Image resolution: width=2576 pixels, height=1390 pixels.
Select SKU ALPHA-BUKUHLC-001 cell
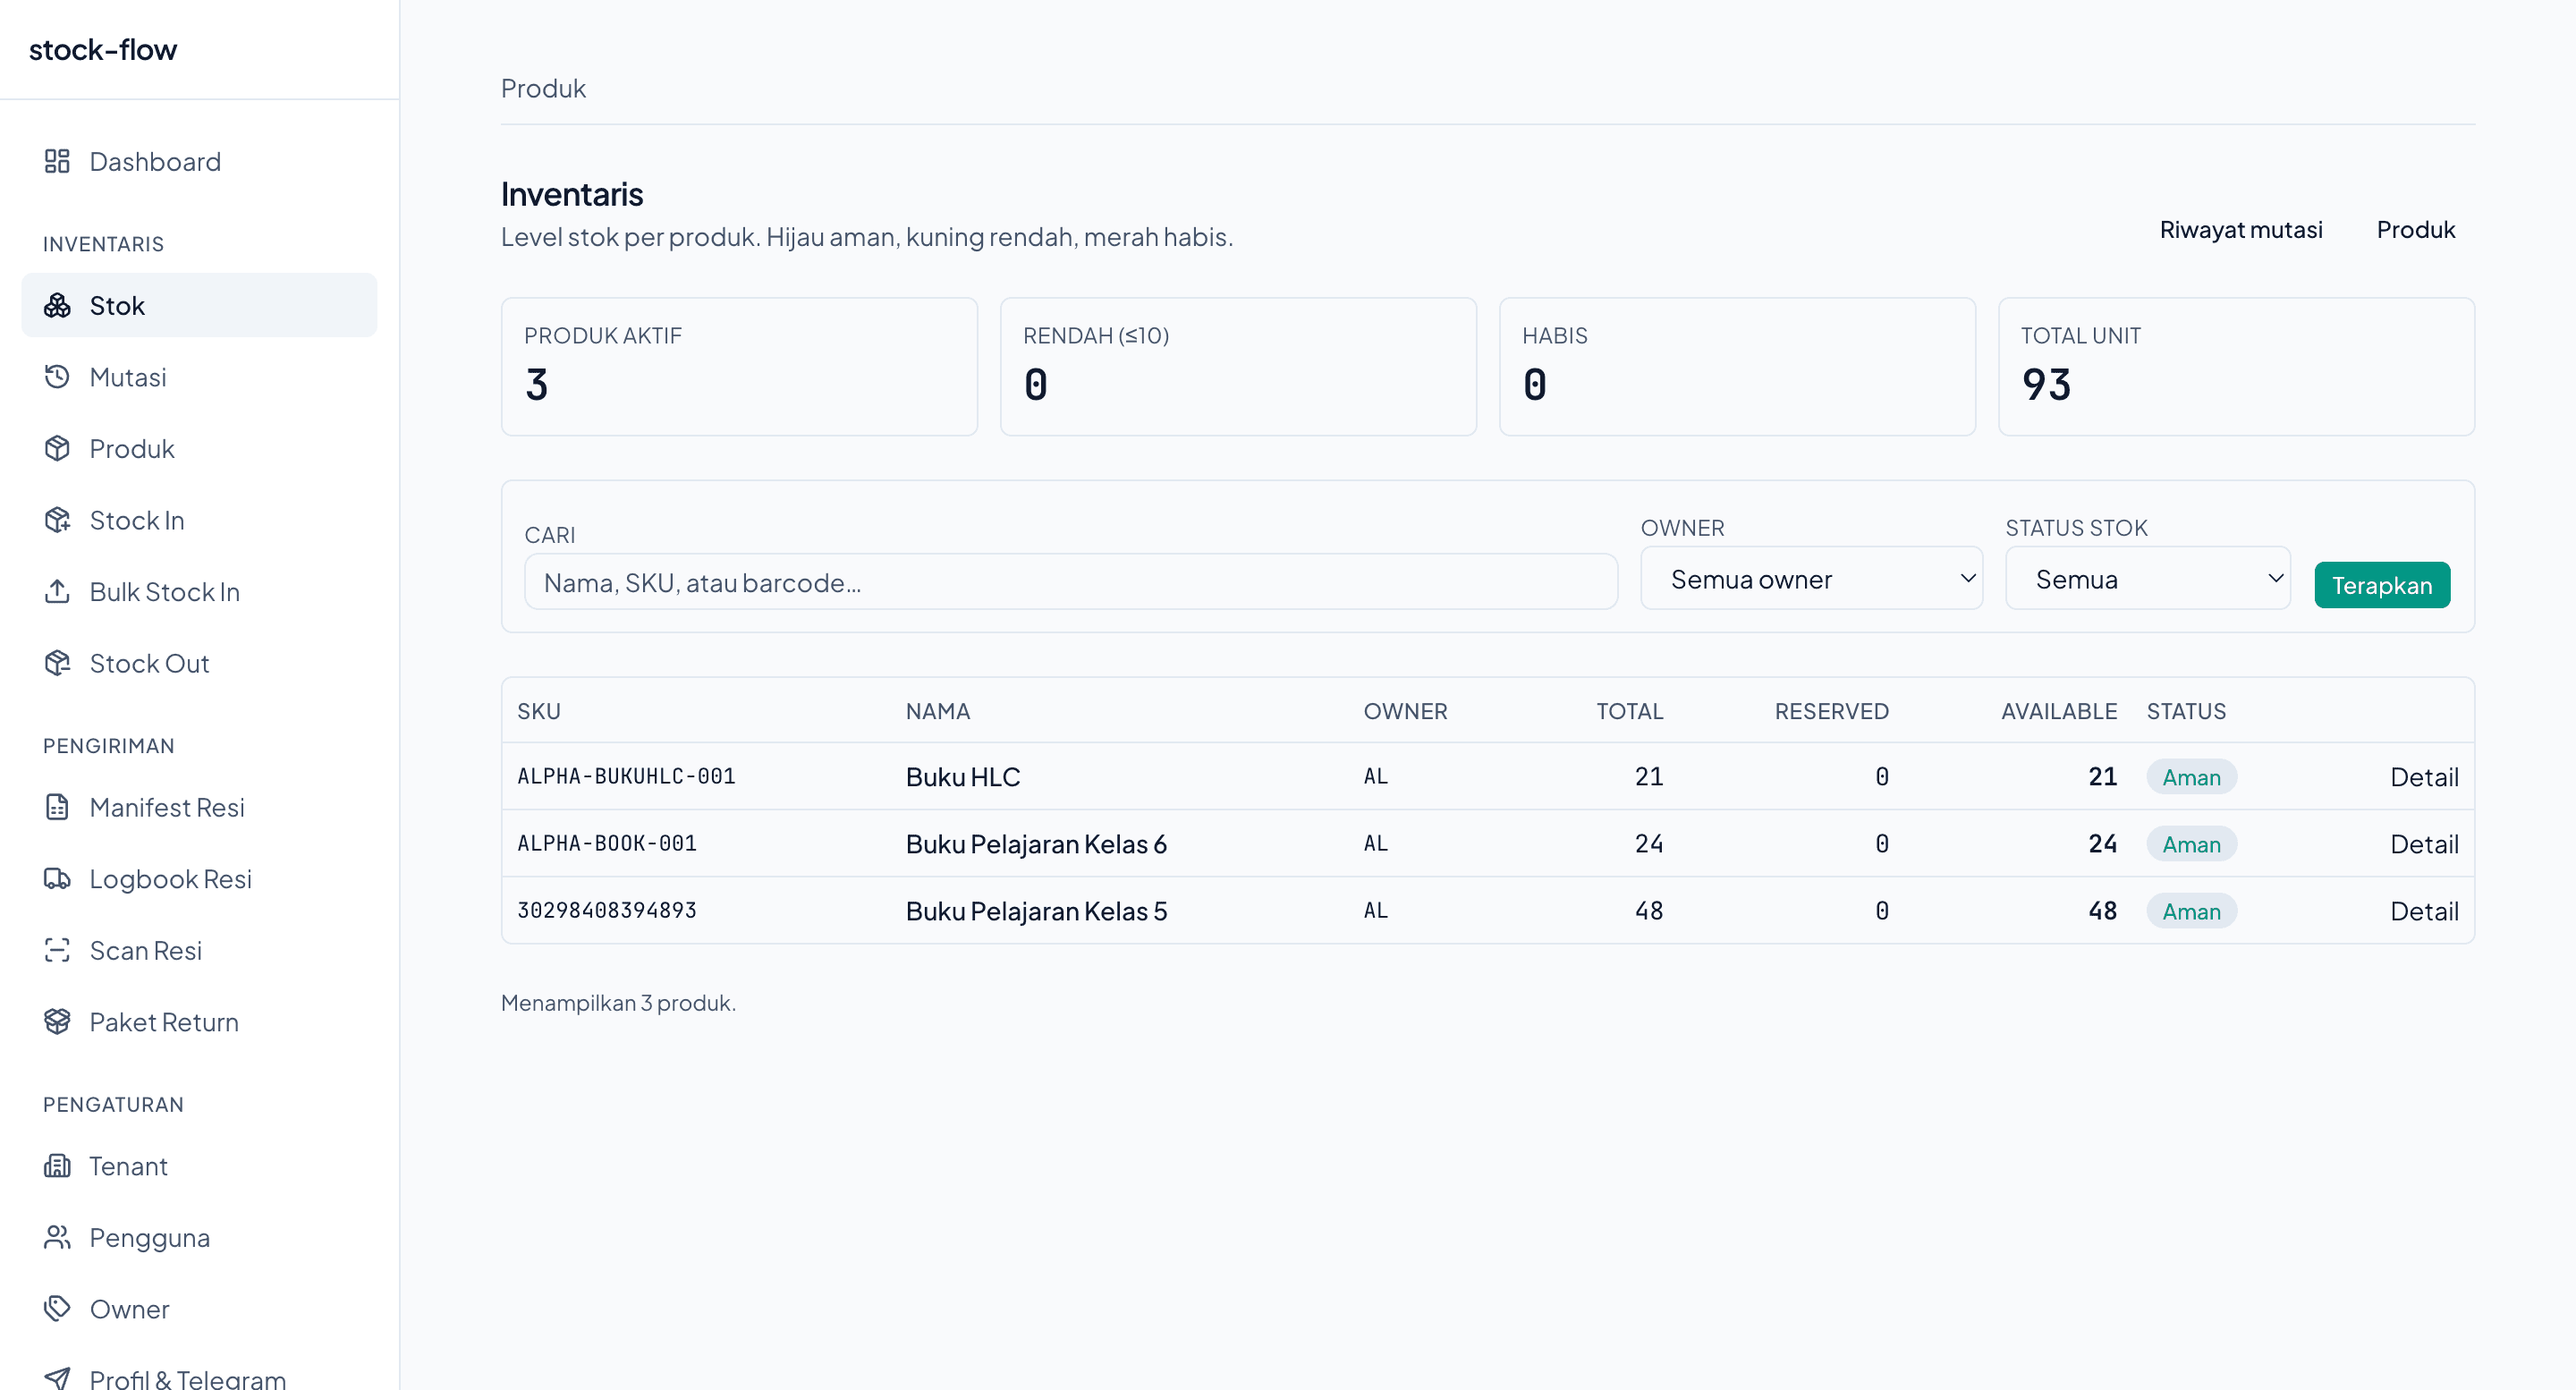[x=626, y=776]
